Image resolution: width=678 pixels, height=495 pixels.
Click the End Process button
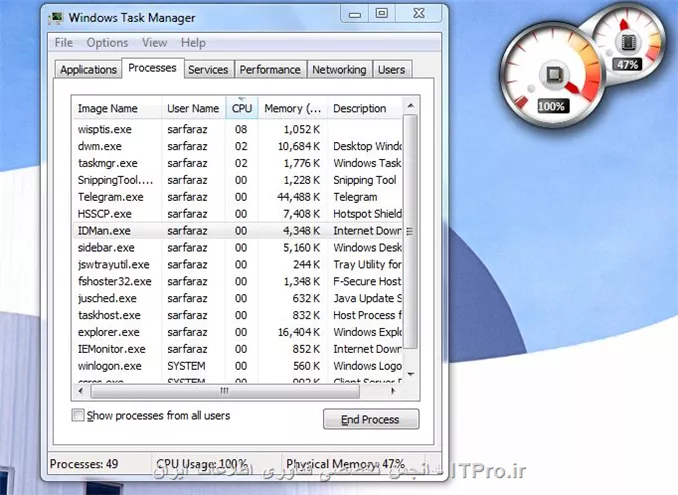(371, 419)
